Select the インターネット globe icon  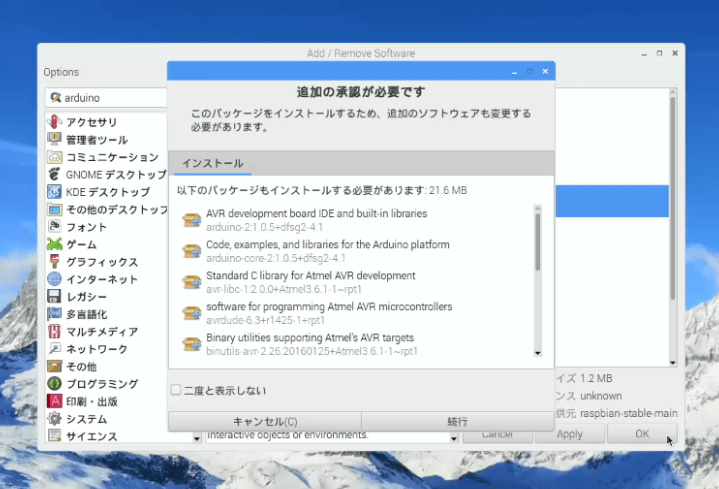(x=54, y=279)
